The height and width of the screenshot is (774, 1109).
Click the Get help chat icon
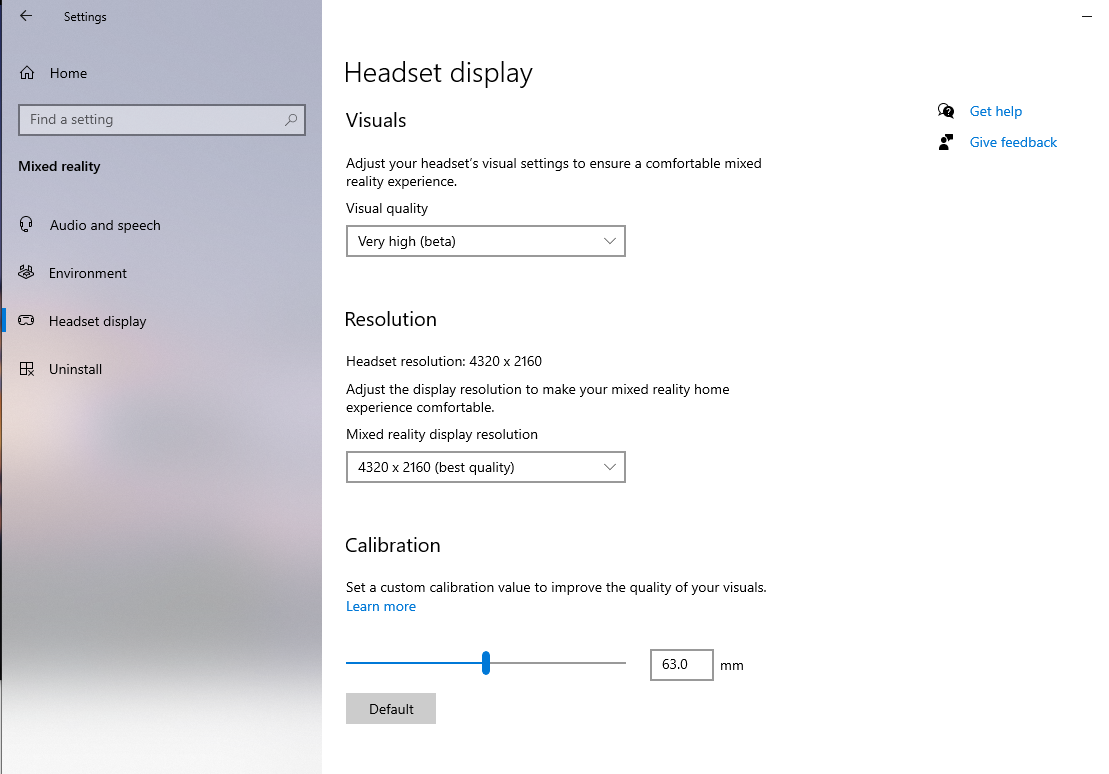946,110
